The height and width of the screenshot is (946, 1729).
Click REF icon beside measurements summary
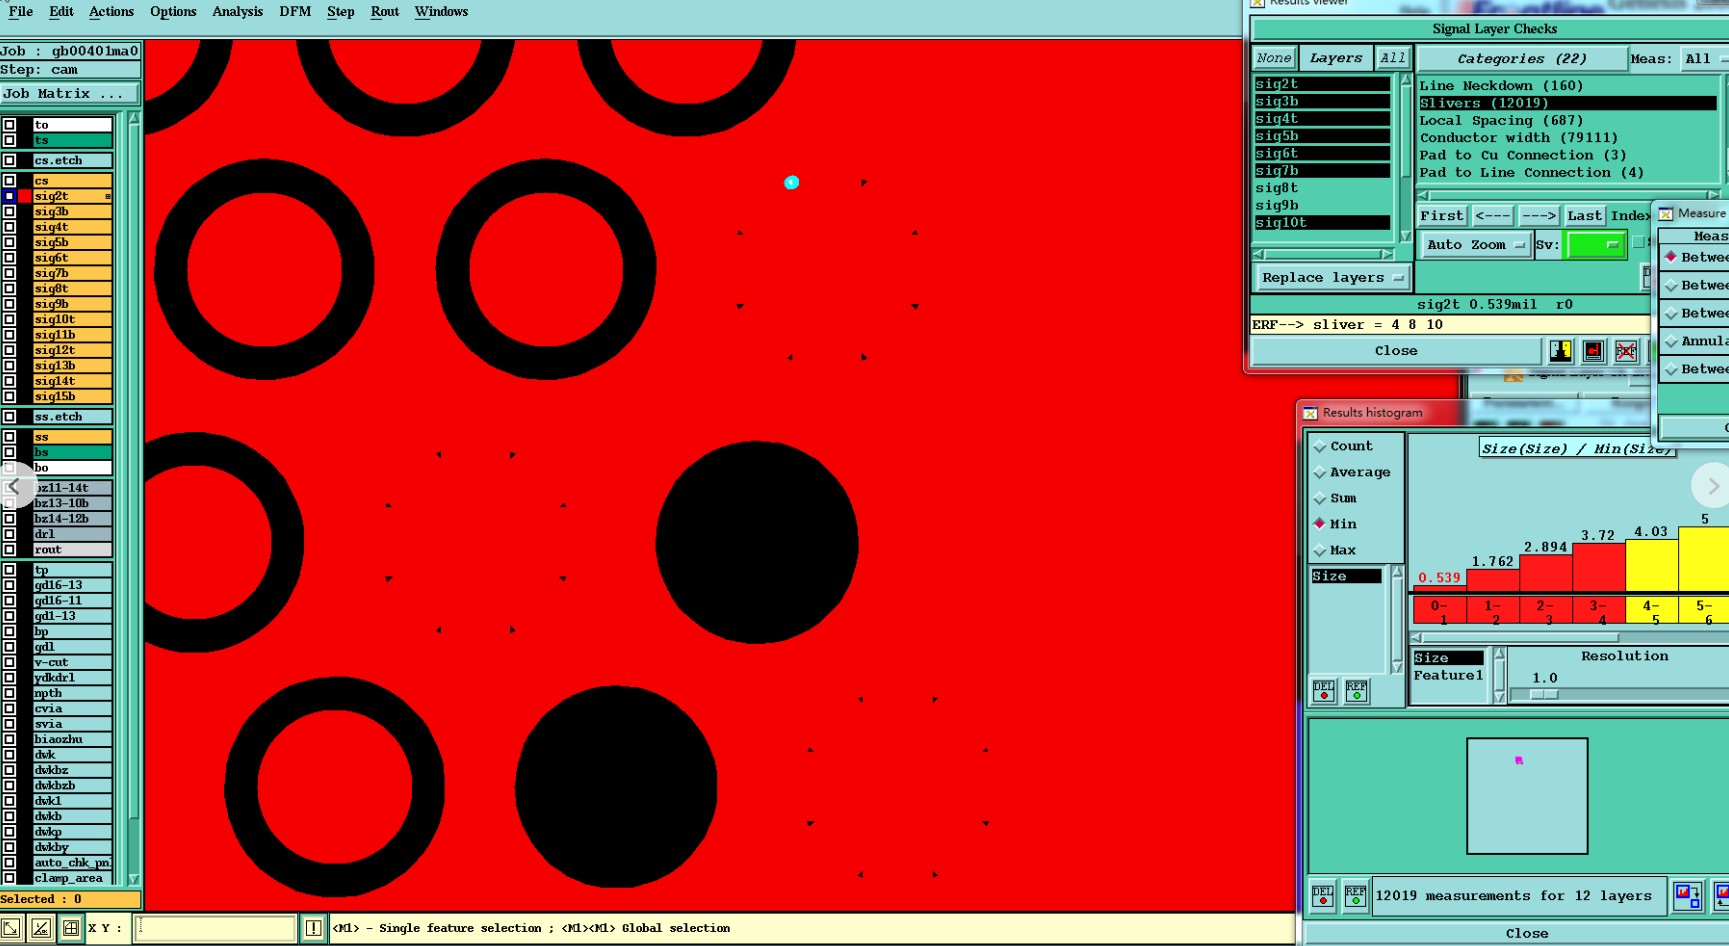click(1355, 896)
